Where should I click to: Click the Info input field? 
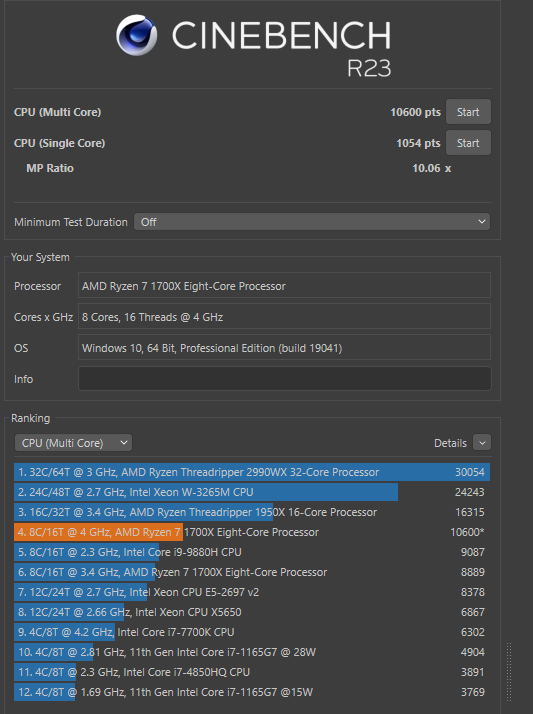284,379
